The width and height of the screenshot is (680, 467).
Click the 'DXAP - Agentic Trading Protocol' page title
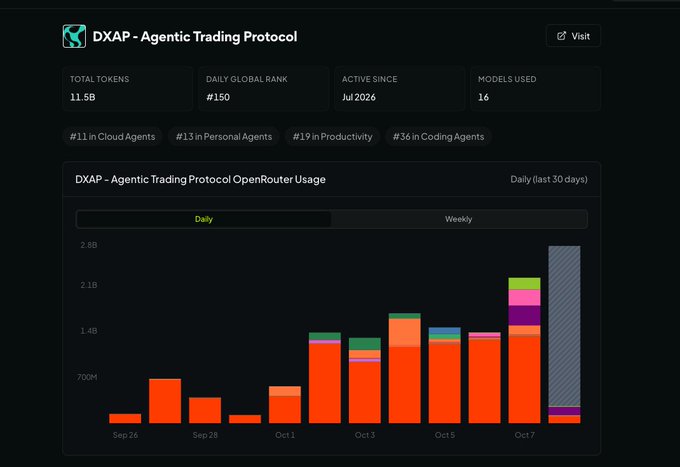click(195, 36)
